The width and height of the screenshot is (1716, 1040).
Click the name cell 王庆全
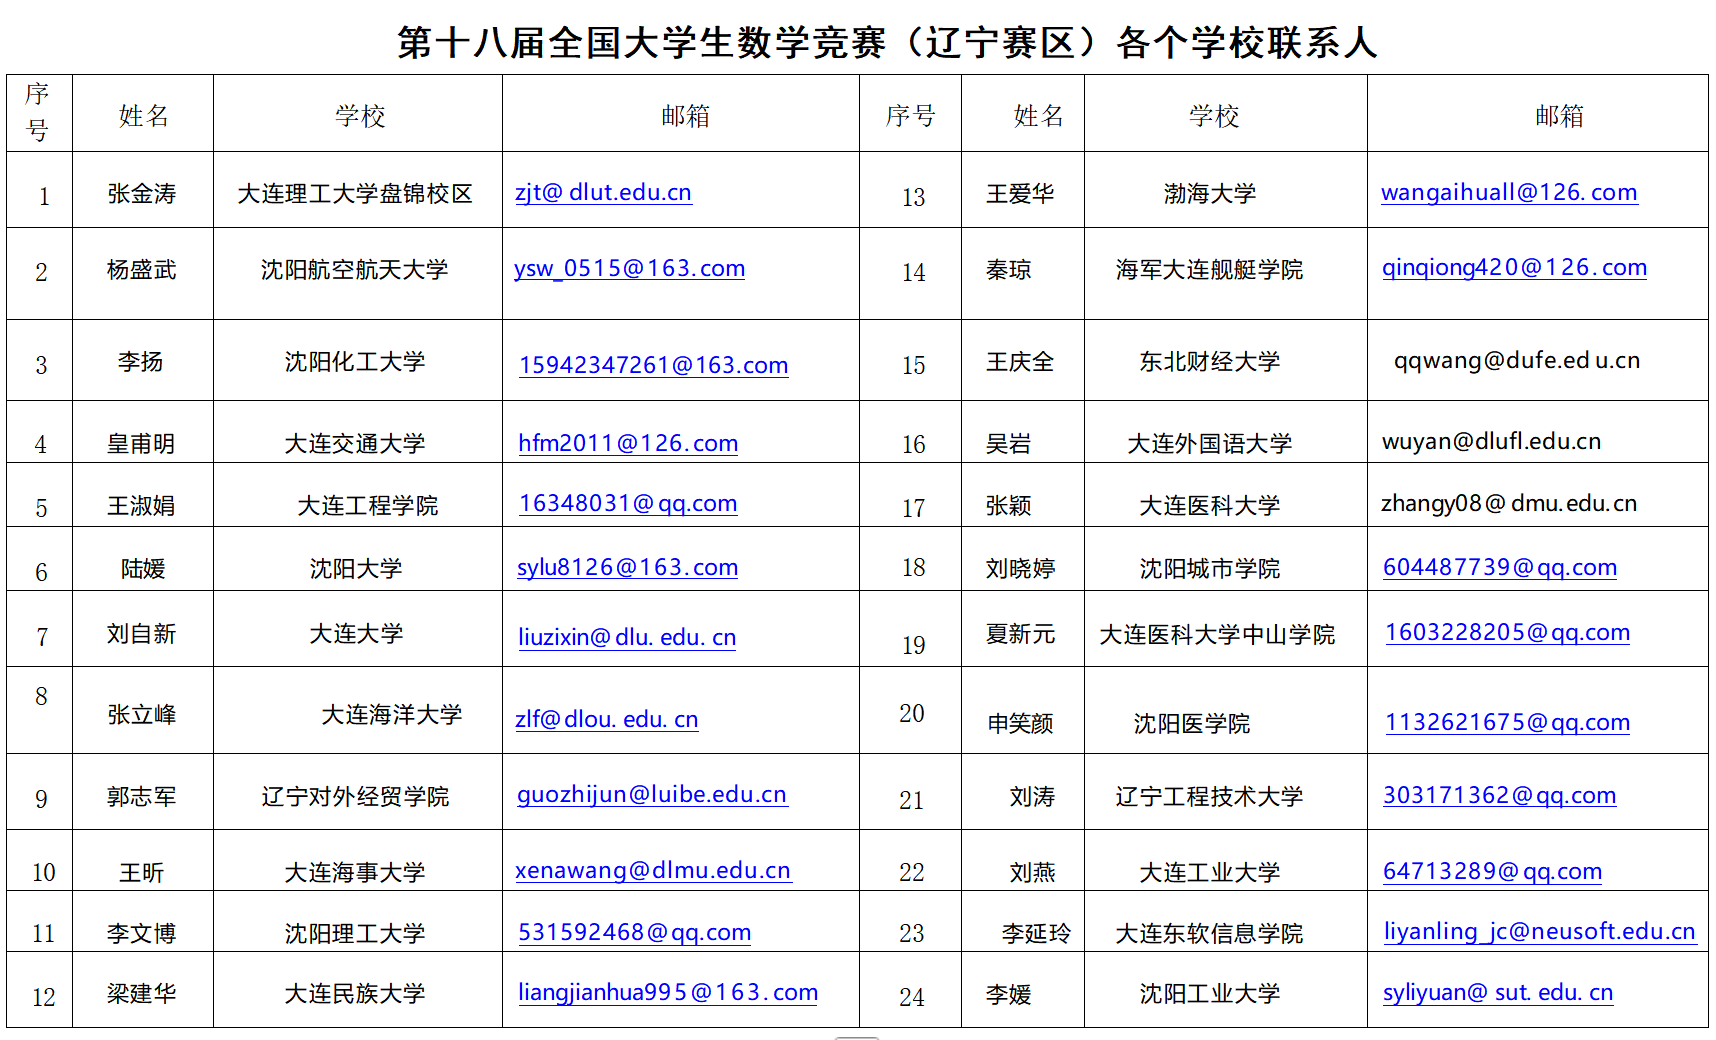coord(1020,362)
